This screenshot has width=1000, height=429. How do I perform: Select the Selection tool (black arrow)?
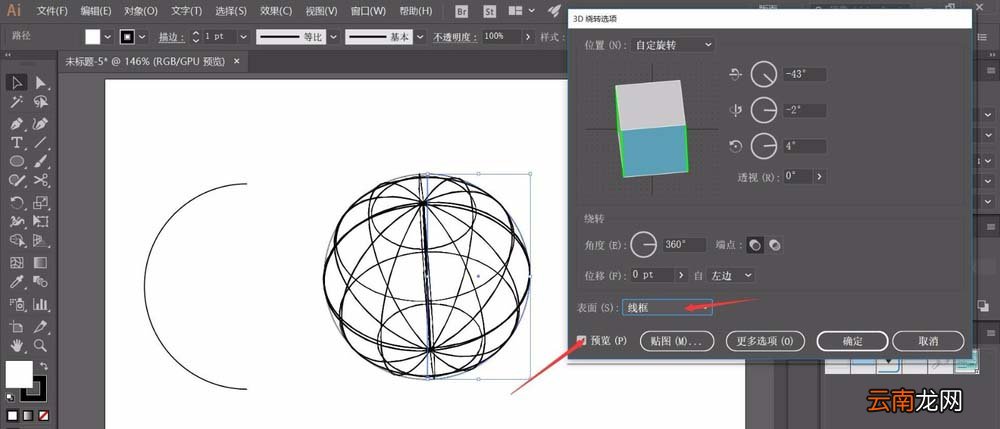(17, 82)
